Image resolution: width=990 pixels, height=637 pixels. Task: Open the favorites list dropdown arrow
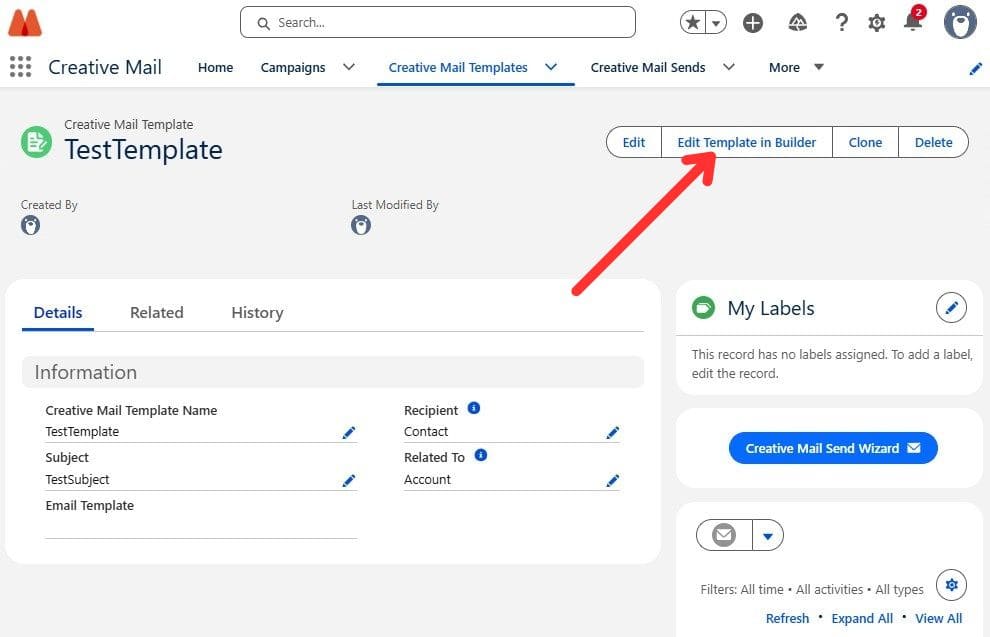coord(716,23)
